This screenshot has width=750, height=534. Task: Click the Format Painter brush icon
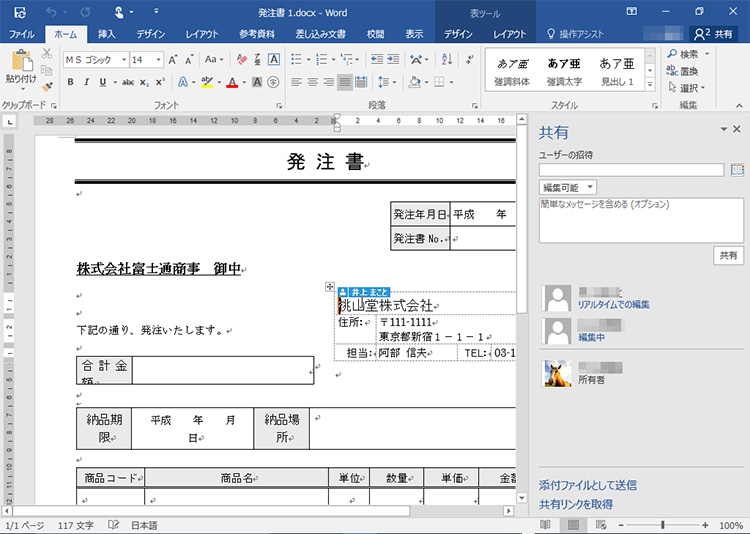[x=46, y=88]
